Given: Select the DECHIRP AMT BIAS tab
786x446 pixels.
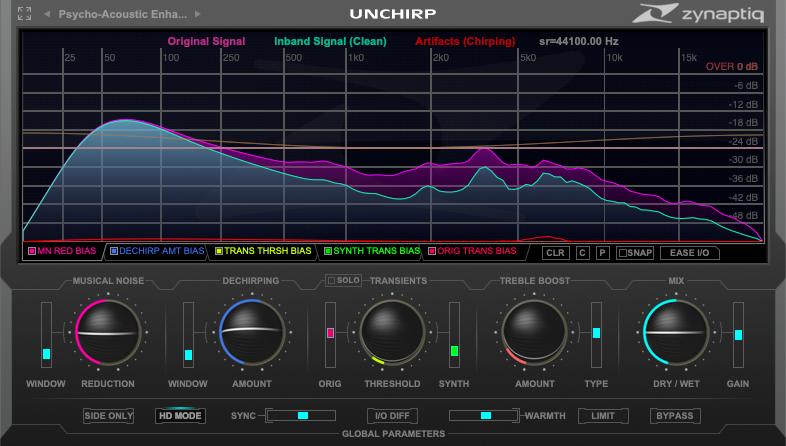Looking at the screenshot, I should pyautogui.click(x=157, y=251).
